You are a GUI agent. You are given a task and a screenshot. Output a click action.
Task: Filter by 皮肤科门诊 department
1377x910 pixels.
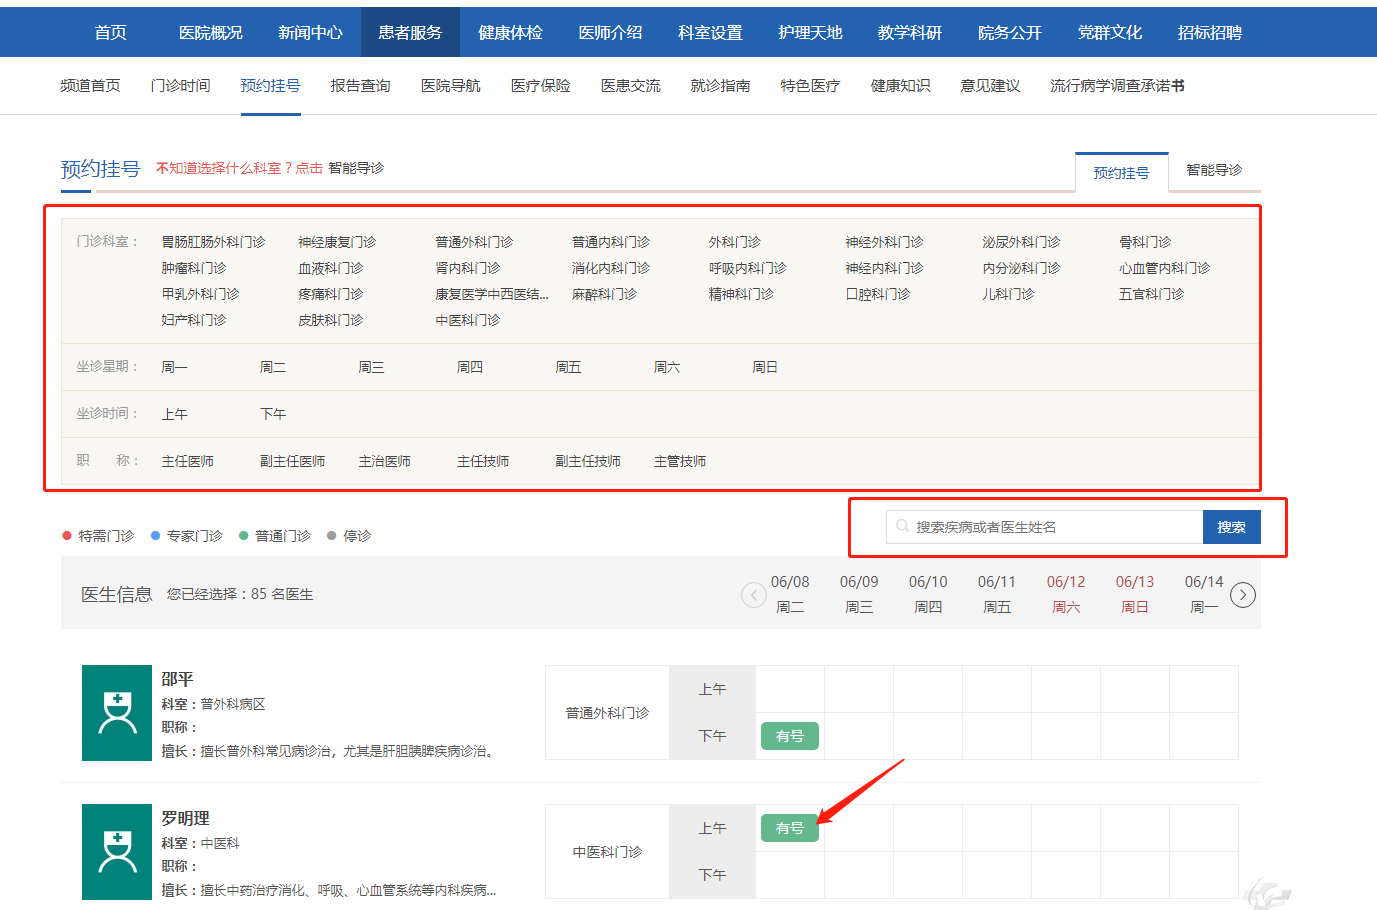tap(330, 320)
